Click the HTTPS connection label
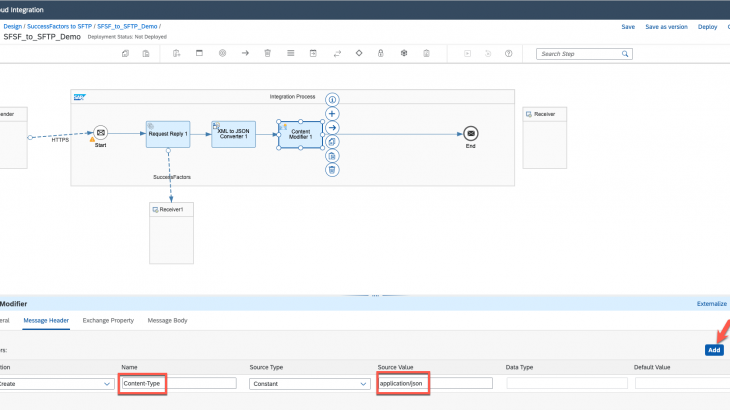 click(60, 140)
